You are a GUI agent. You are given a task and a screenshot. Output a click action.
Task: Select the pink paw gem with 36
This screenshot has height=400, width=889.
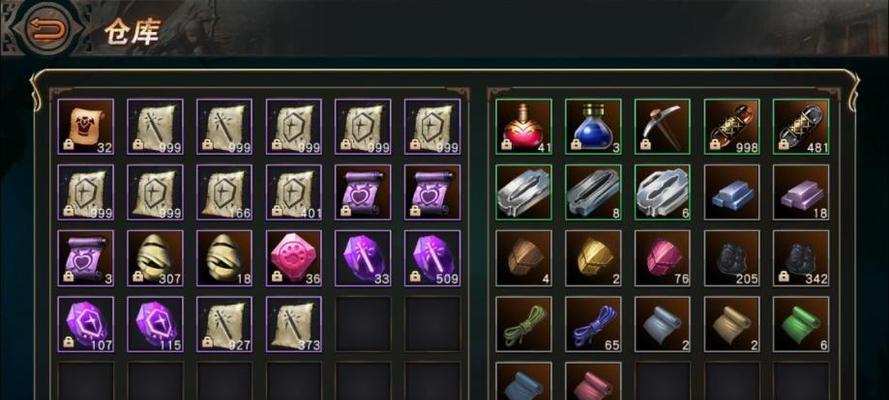click(x=294, y=258)
